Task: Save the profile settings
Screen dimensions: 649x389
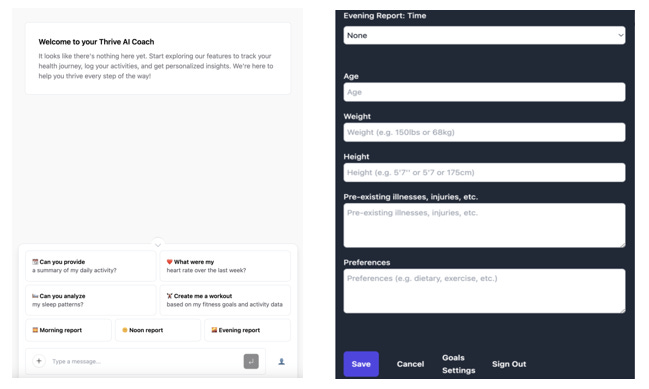Action: click(361, 364)
